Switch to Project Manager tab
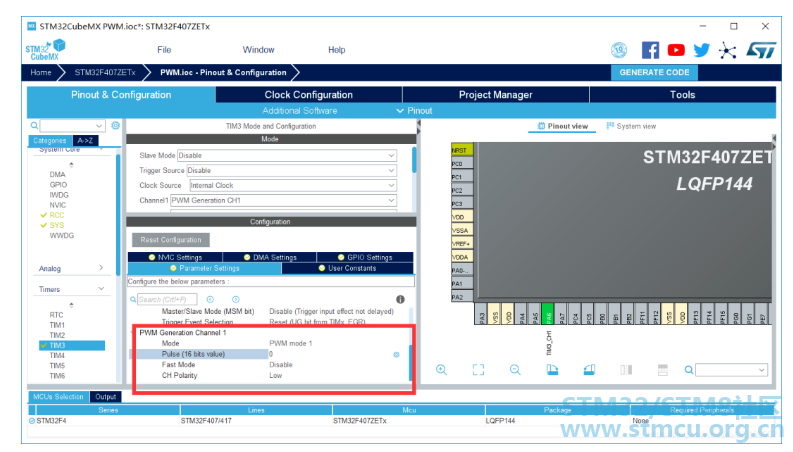Screen dimensions: 793x452 [x=496, y=95]
